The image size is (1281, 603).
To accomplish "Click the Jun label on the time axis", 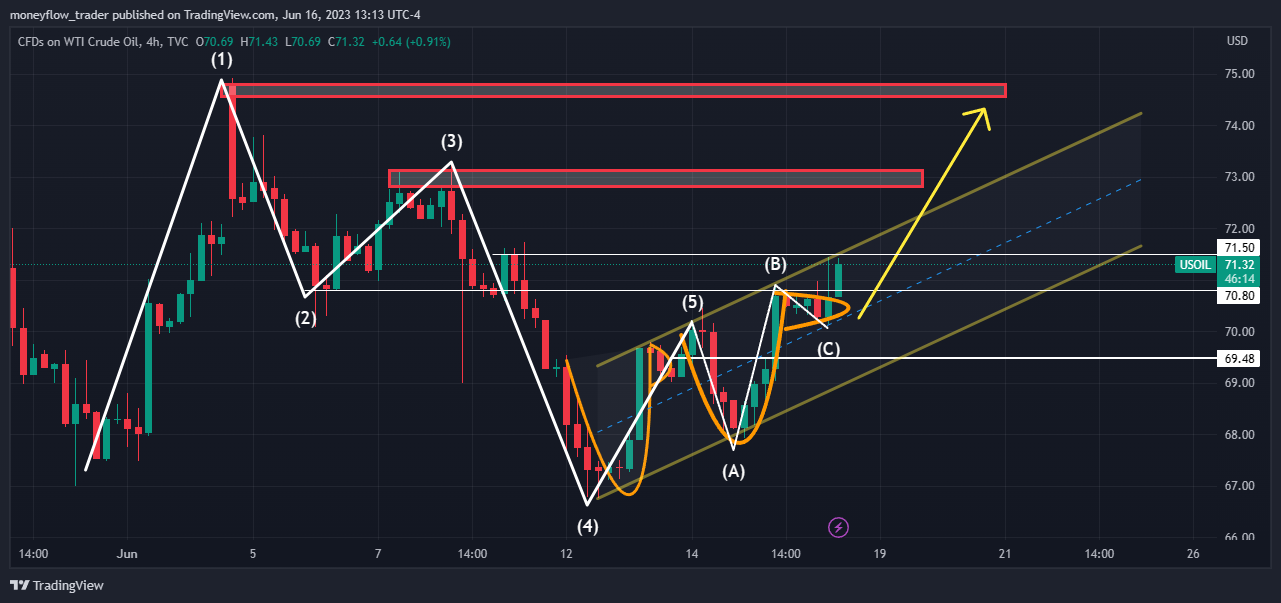I will pos(127,553).
